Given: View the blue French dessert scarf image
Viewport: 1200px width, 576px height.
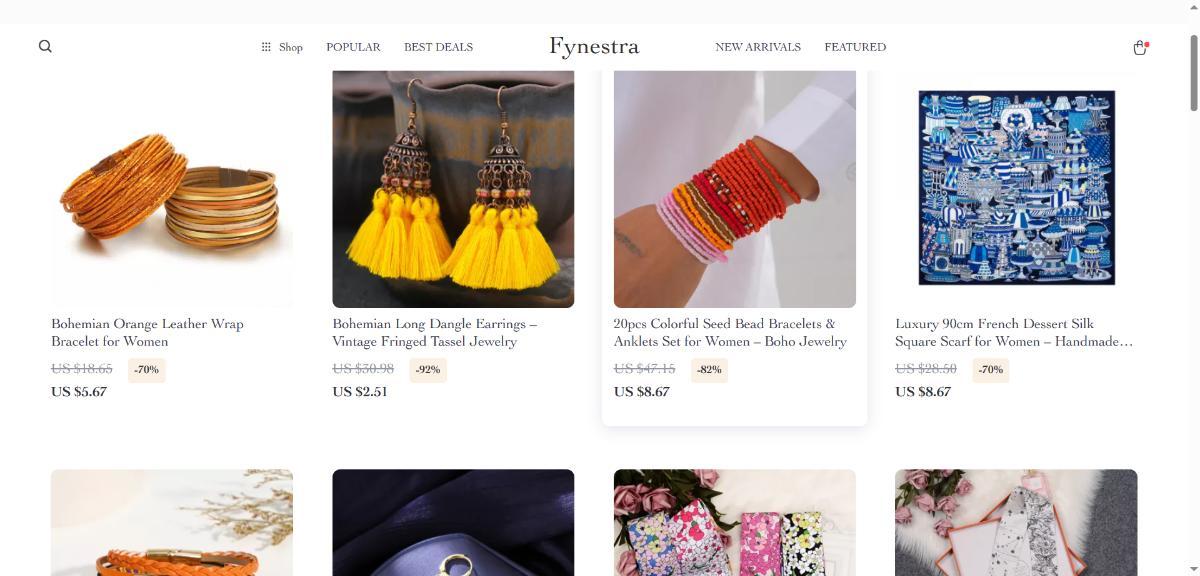Looking at the screenshot, I should [x=1016, y=189].
